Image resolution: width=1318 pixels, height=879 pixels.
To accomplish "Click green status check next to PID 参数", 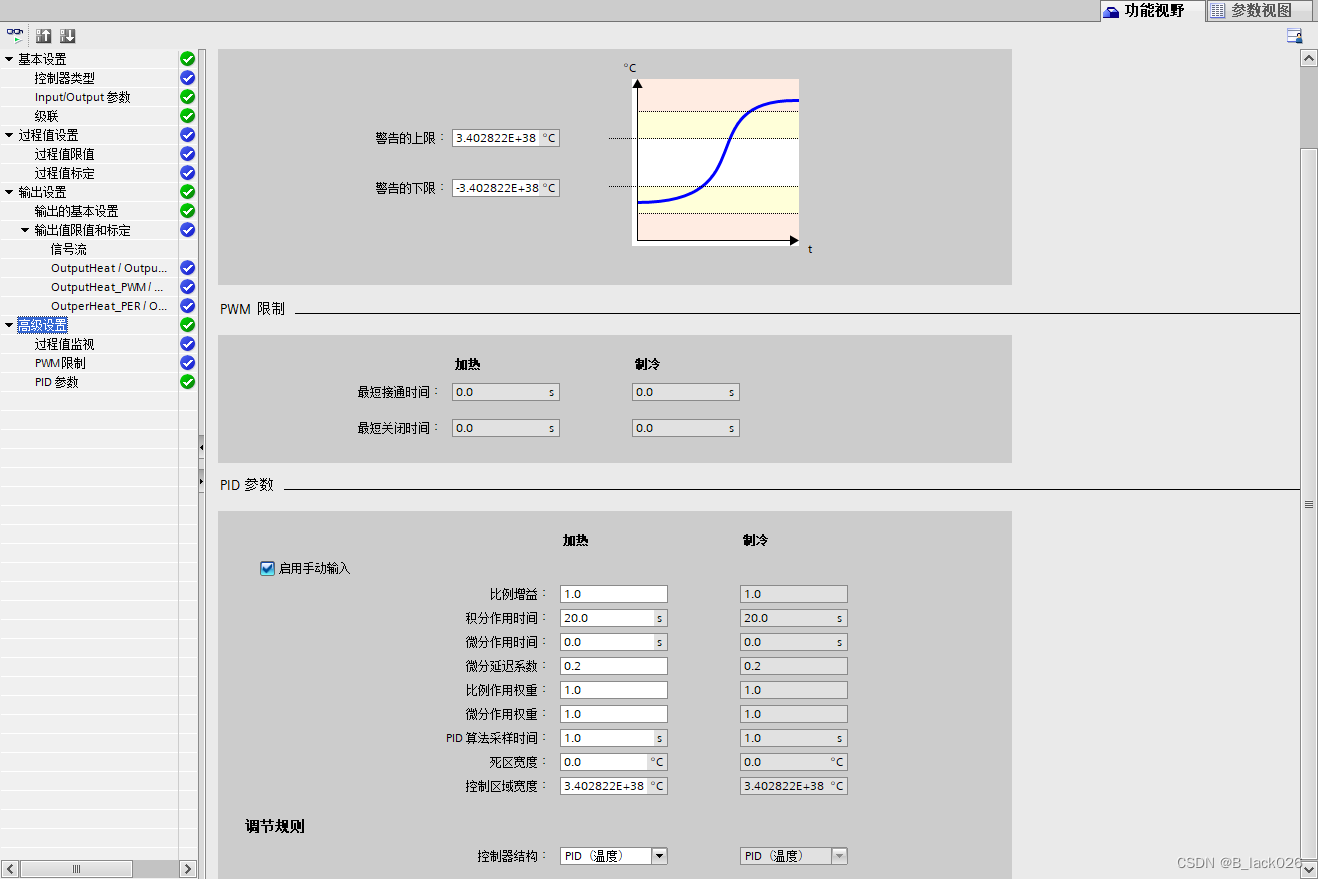I will click(x=187, y=382).
